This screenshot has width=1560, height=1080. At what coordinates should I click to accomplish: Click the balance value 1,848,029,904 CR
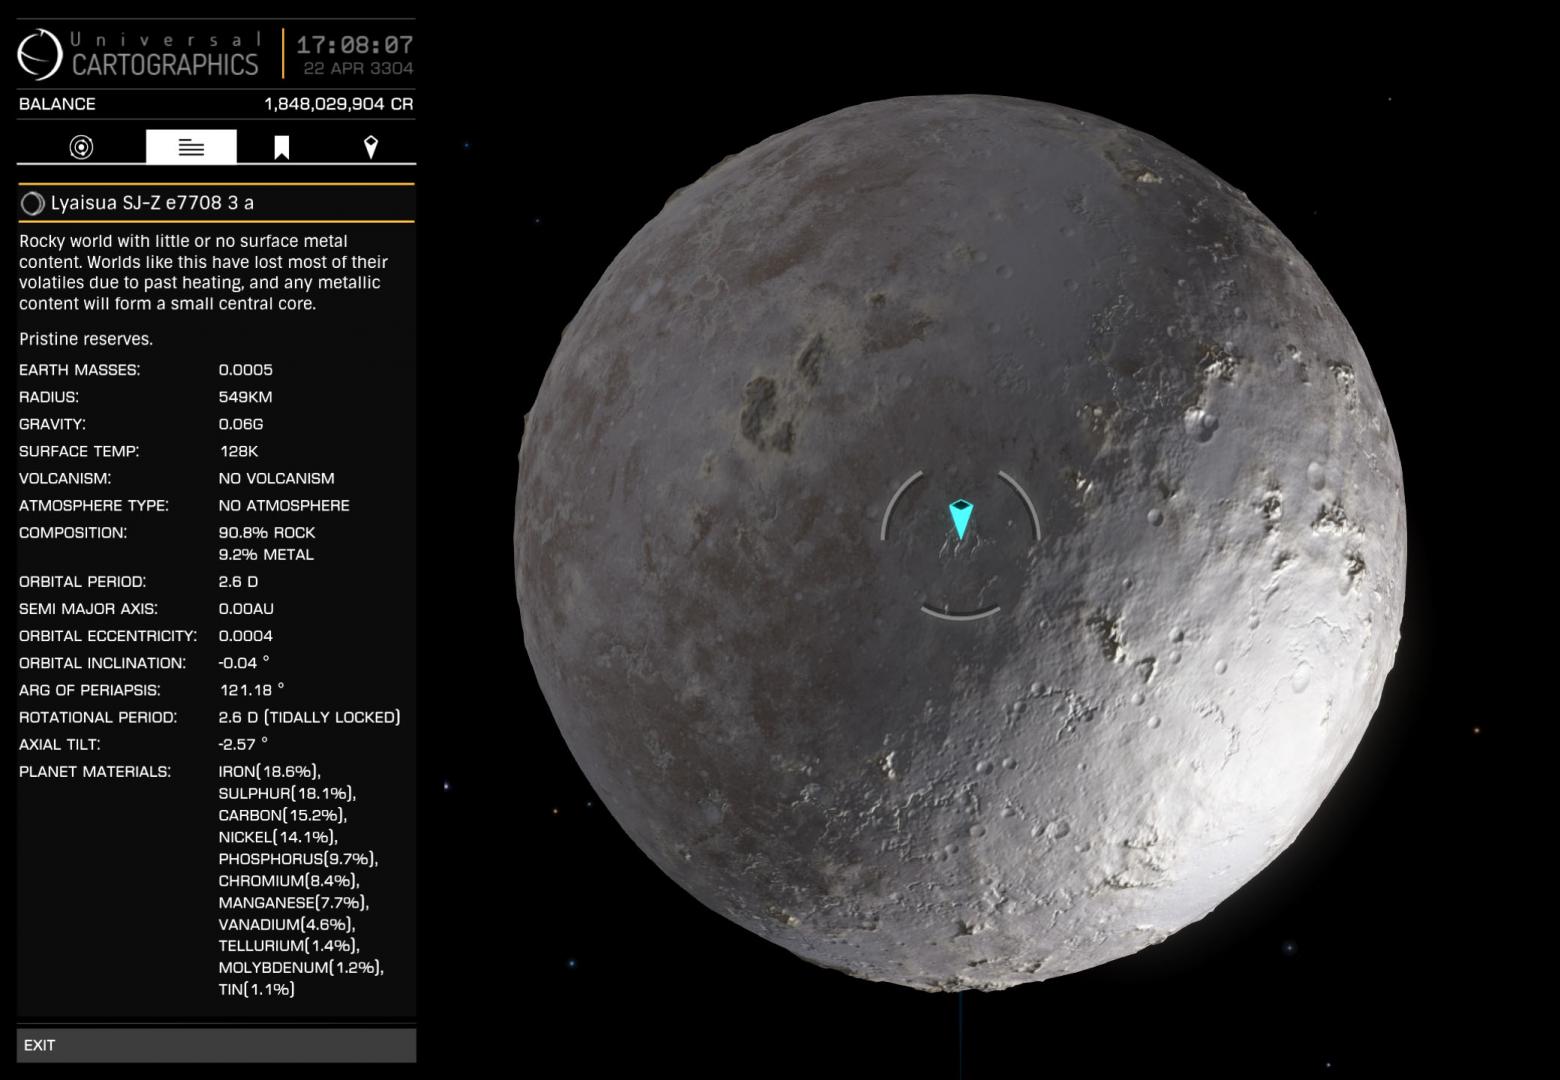point(338,104)
